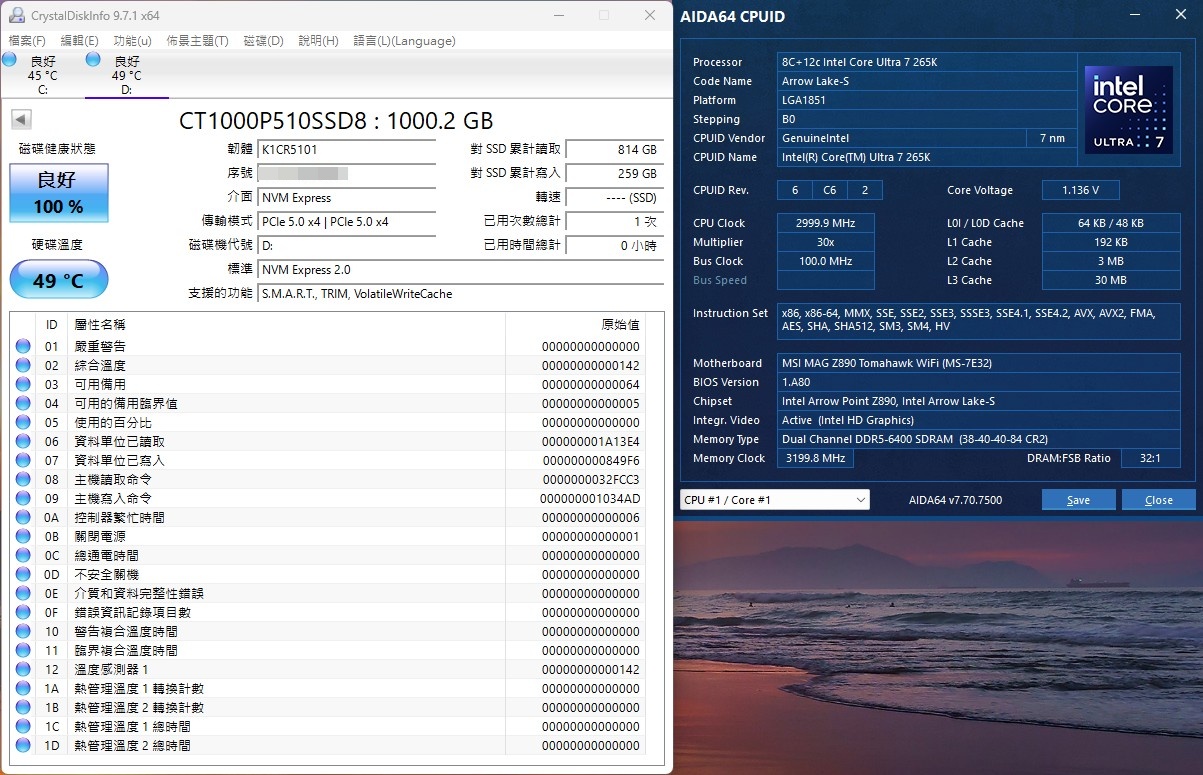The image size is (1203, 775).
Task: Click status orb for attribute 07 資料單位已寫入
Action: pos(23,460)
